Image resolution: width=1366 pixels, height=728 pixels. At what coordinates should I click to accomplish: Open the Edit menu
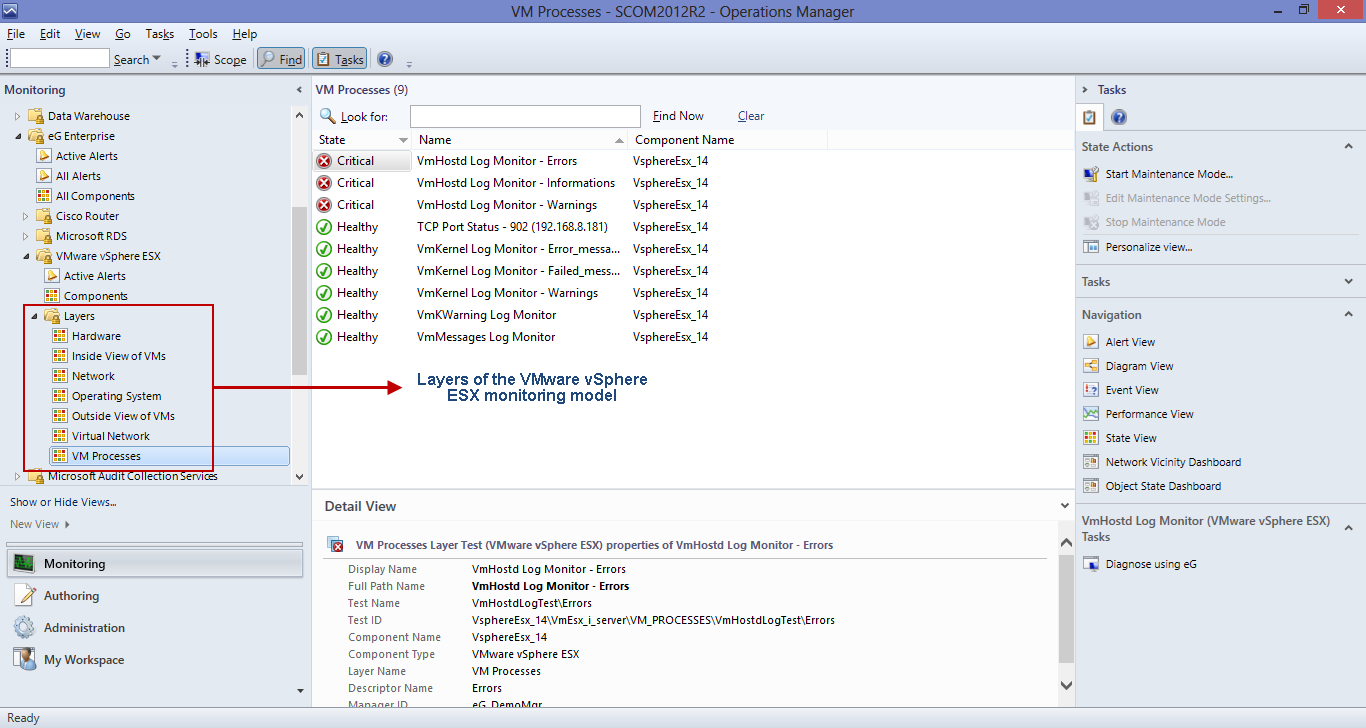[x=50, y=34]
